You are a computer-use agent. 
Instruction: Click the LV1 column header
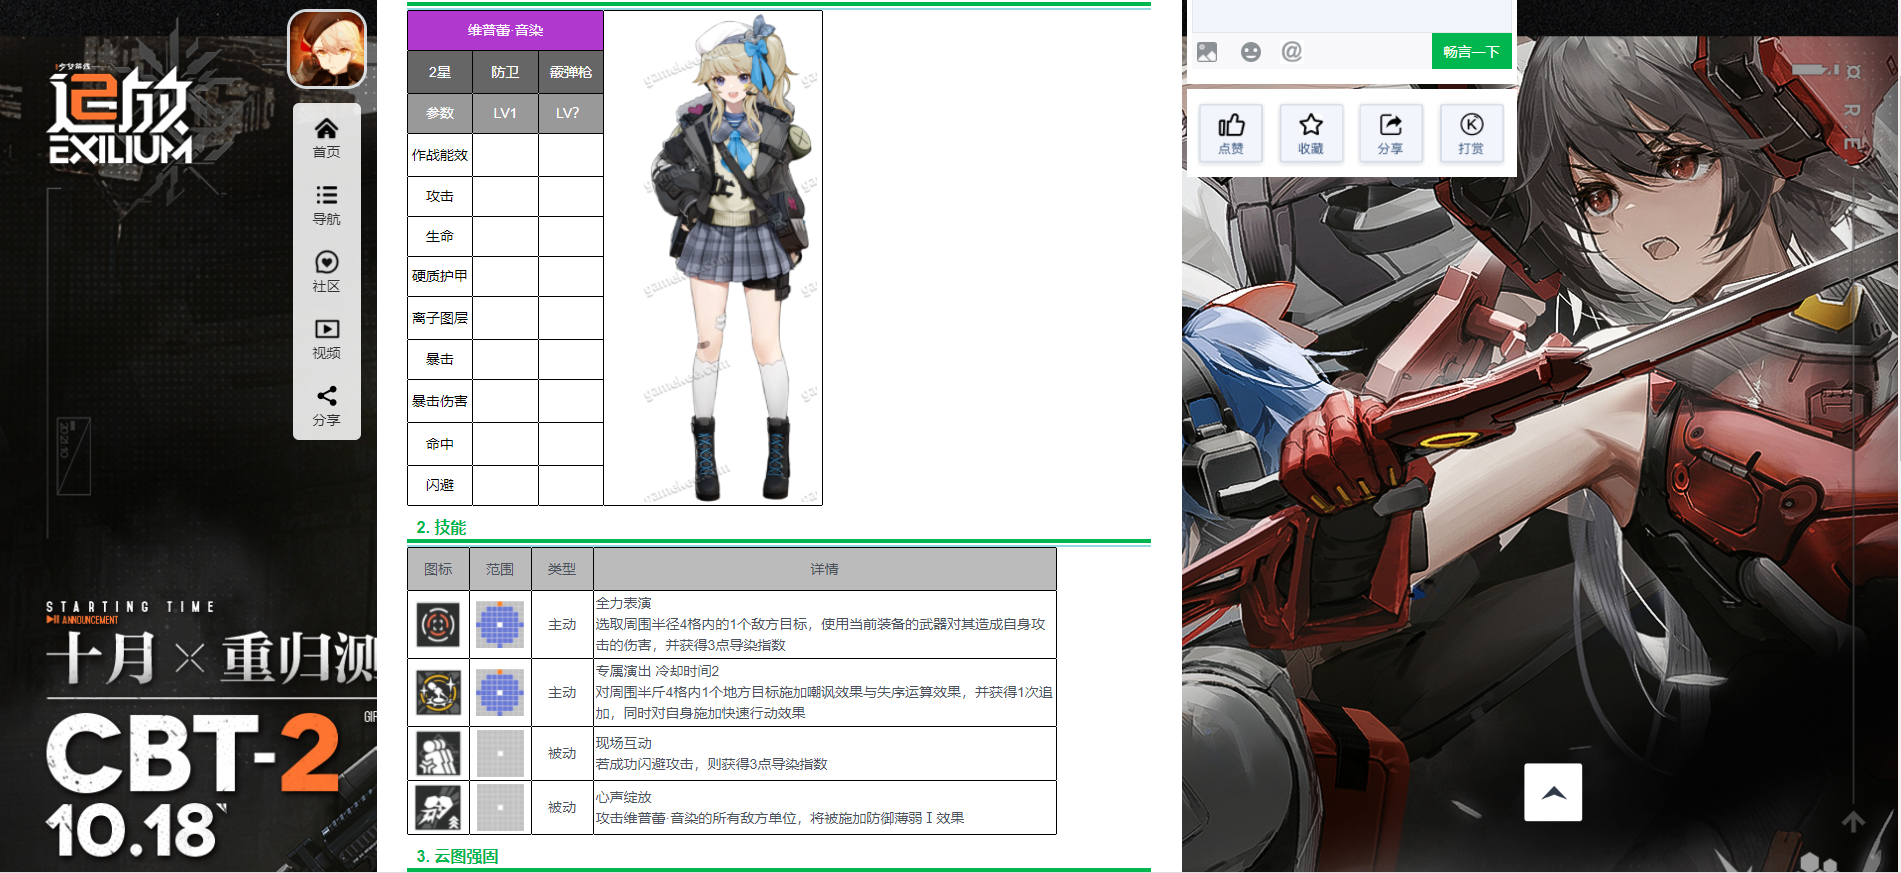coord(505,113)
